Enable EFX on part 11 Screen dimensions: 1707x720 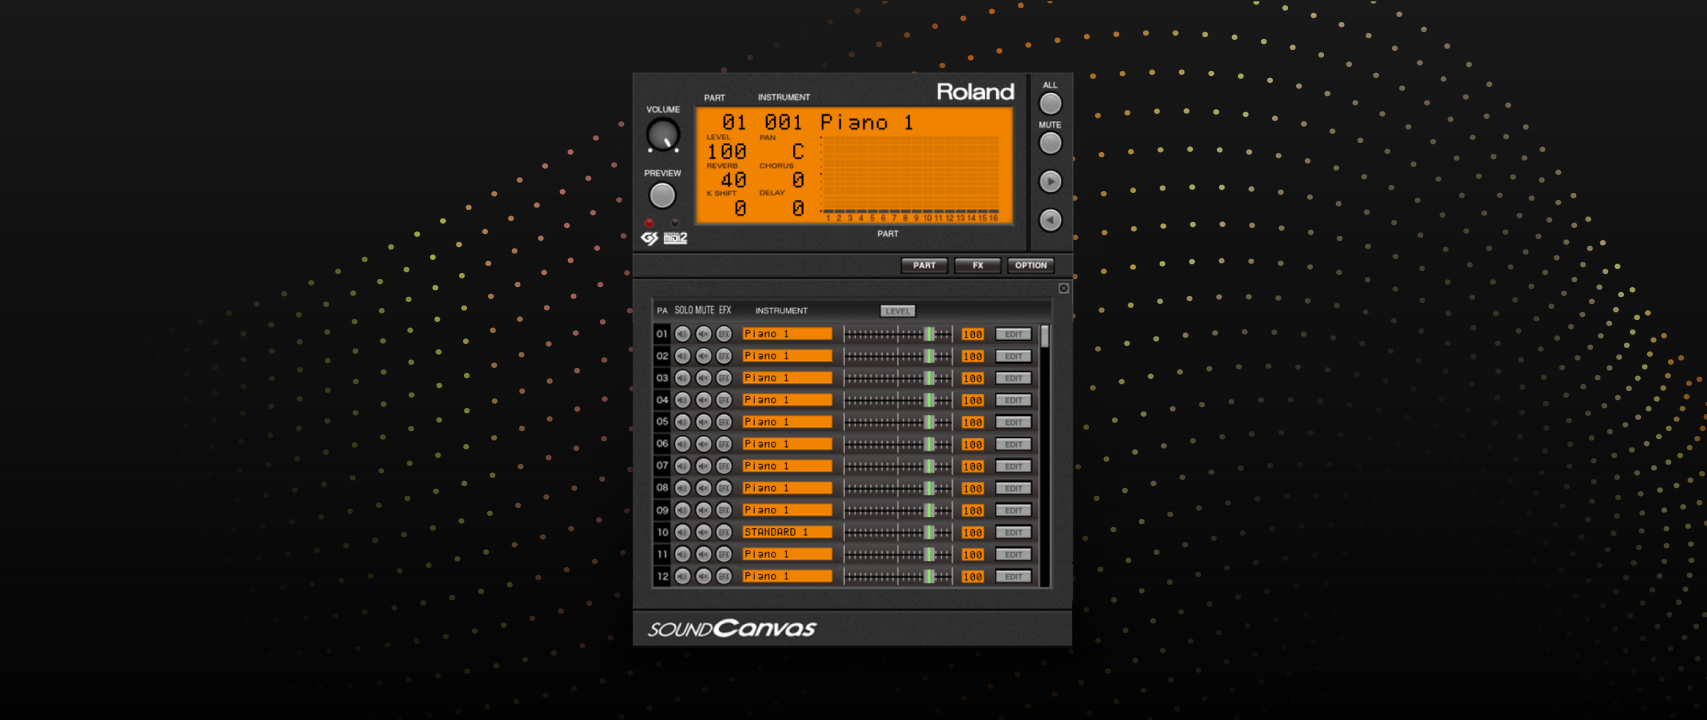(x=724, y=554)
